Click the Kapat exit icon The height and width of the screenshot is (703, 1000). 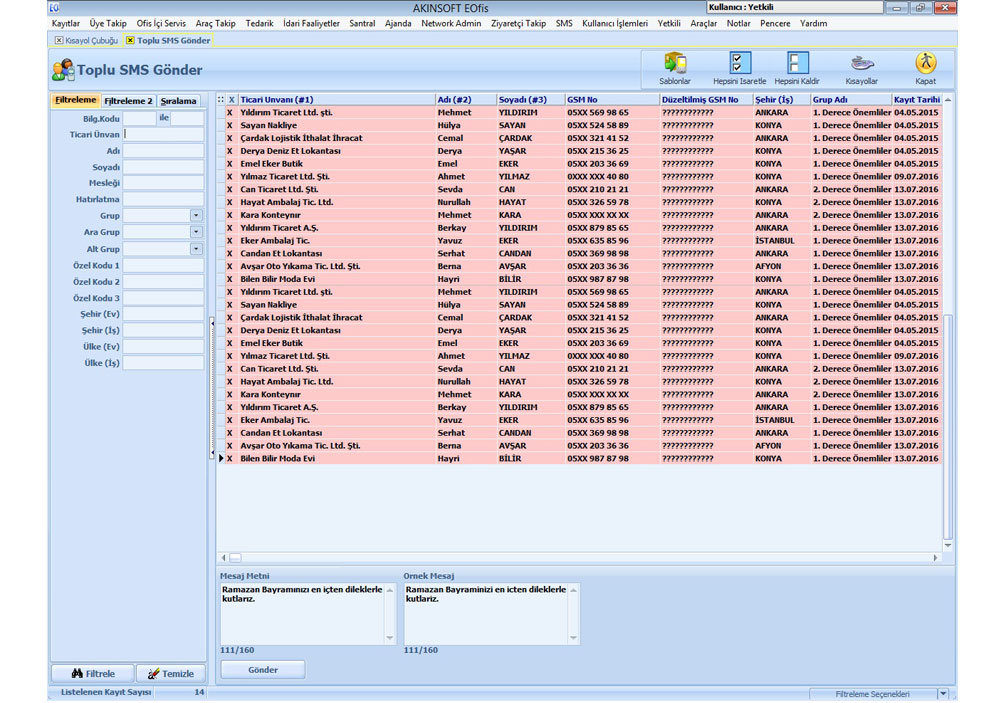pyautogui.click(x=925, y=68)
